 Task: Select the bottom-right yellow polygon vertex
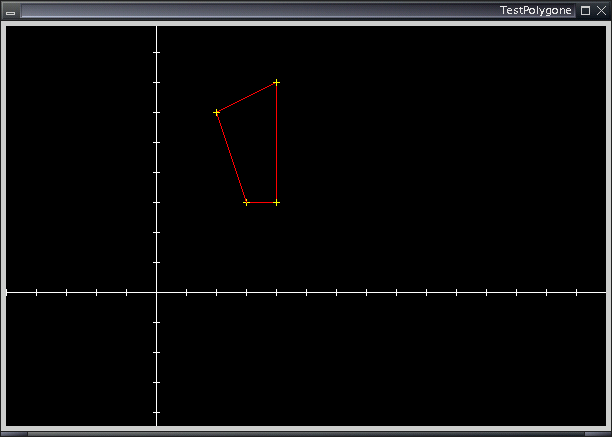coord(276,203)
